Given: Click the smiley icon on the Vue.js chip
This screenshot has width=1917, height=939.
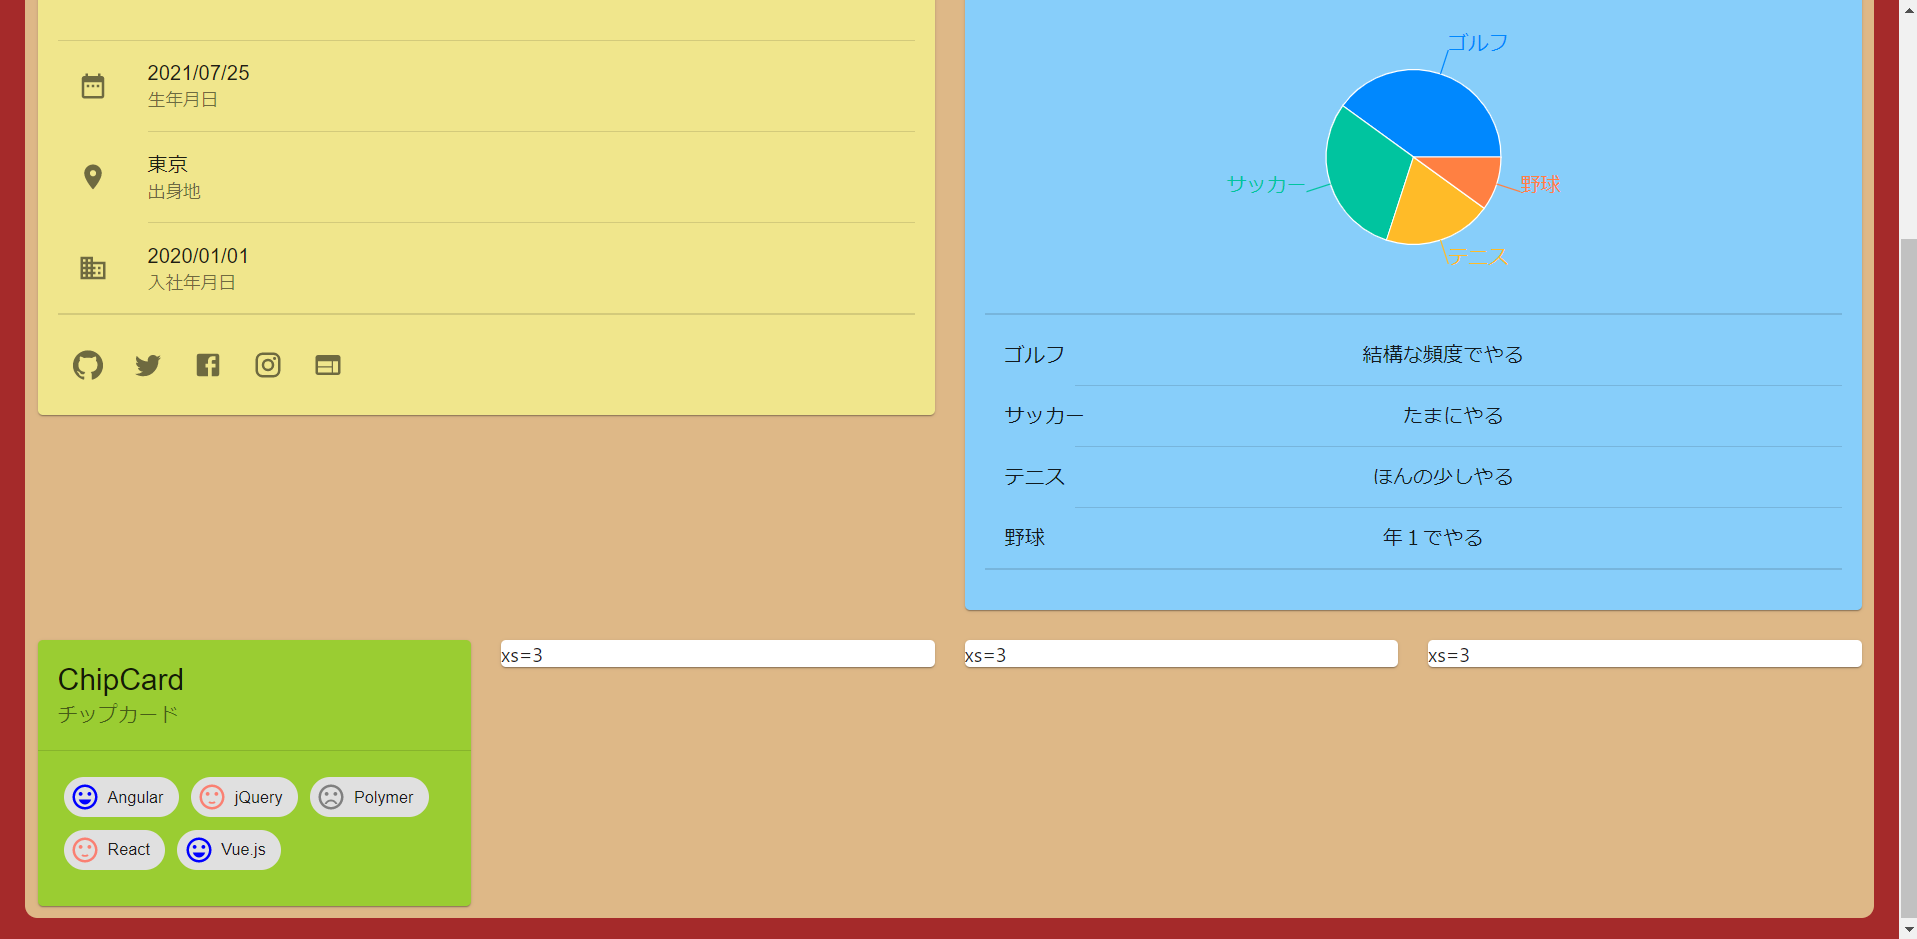Looking at the screenshot, I should tap(198, 849).
